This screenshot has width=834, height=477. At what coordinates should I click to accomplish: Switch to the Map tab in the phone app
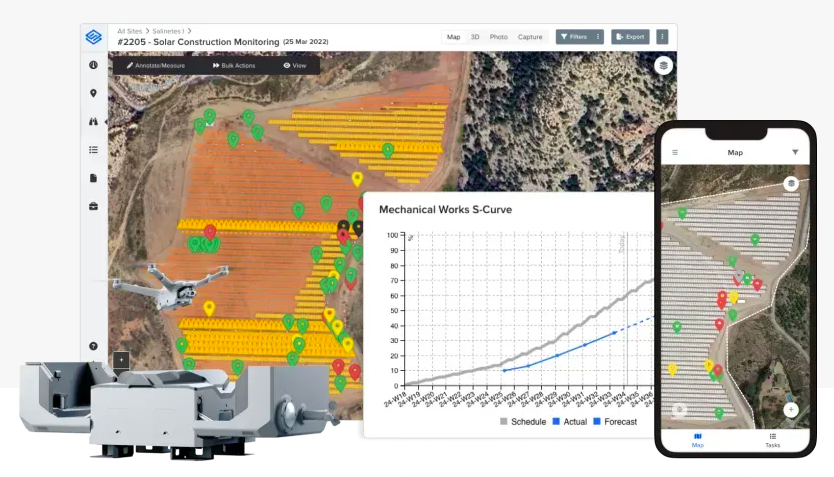coord(698,440)
